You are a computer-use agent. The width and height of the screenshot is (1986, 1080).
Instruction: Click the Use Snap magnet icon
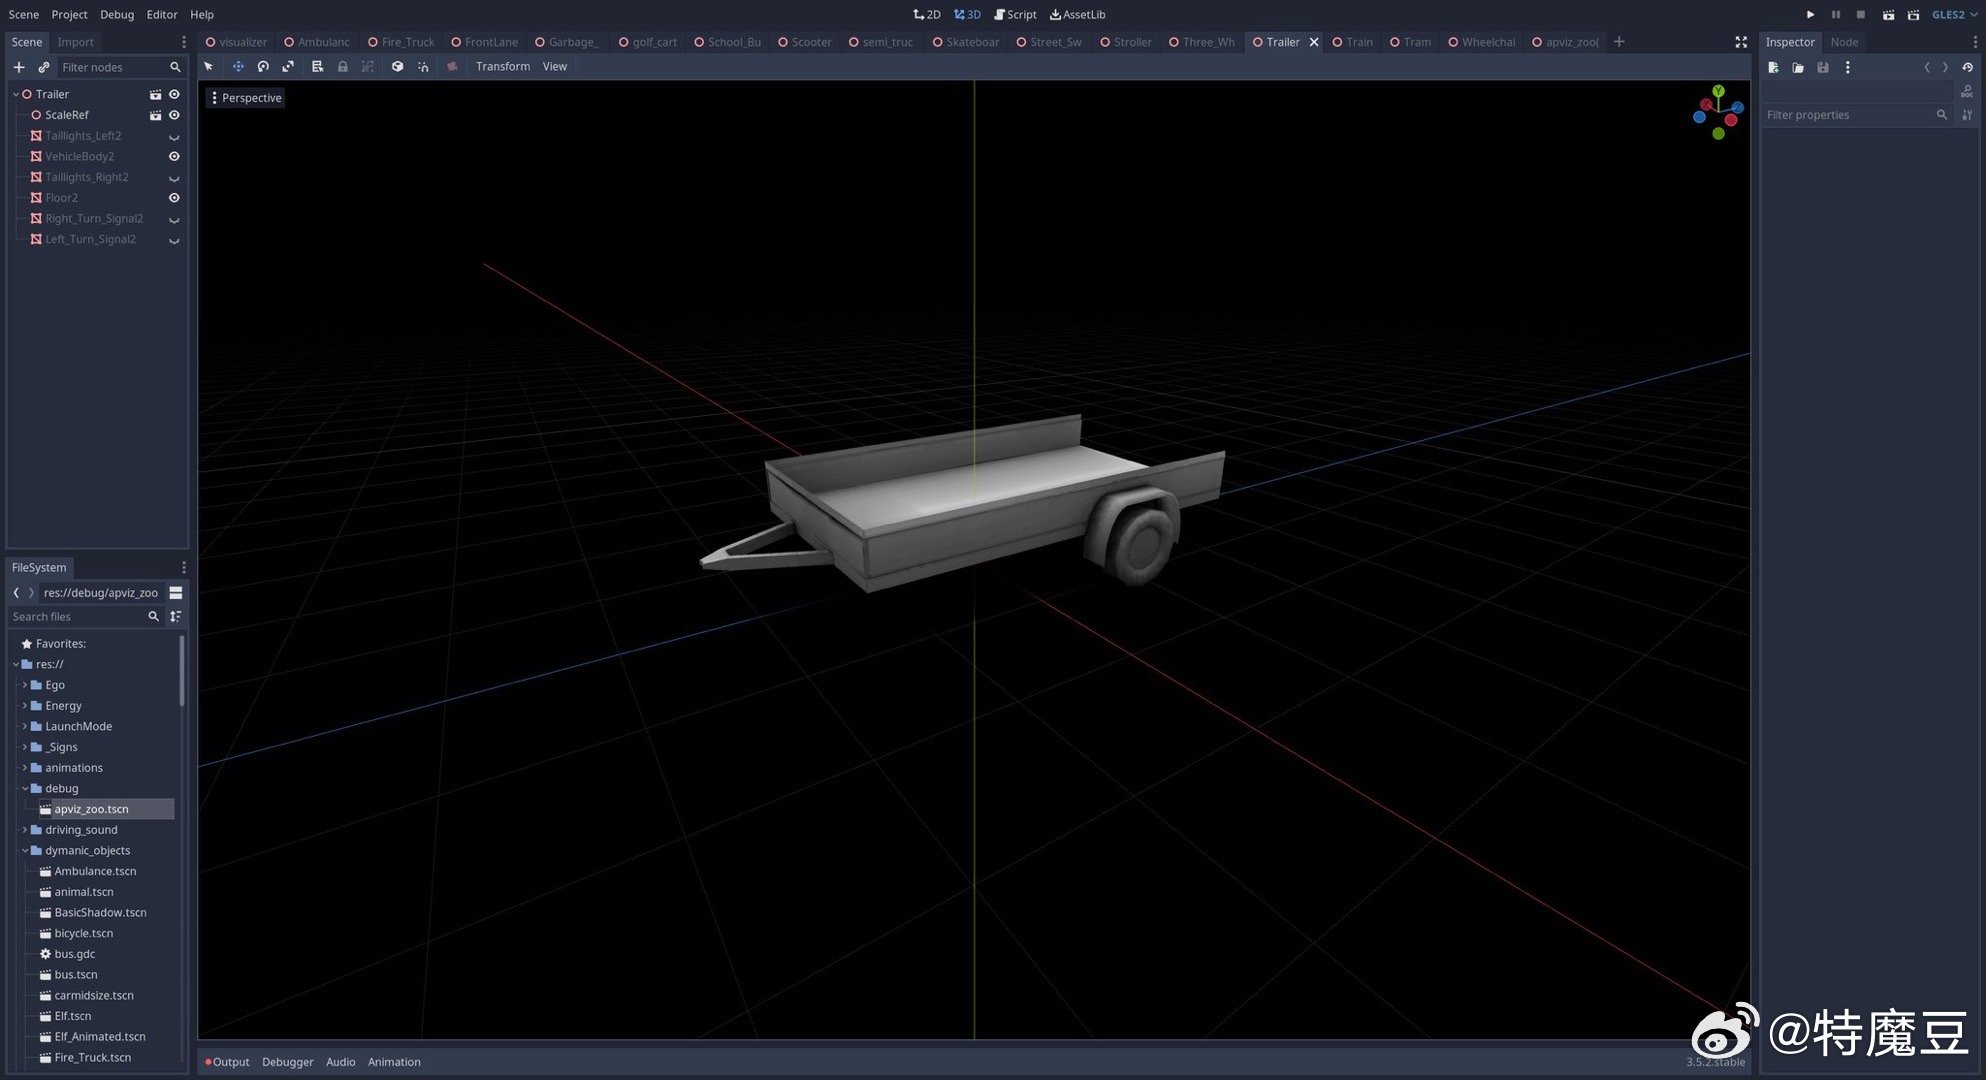[x=423, y=66]
